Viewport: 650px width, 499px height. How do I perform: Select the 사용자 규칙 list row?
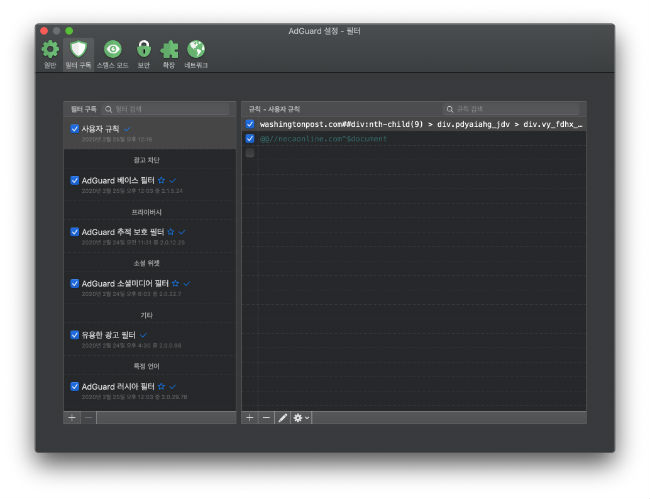(150, 133)
